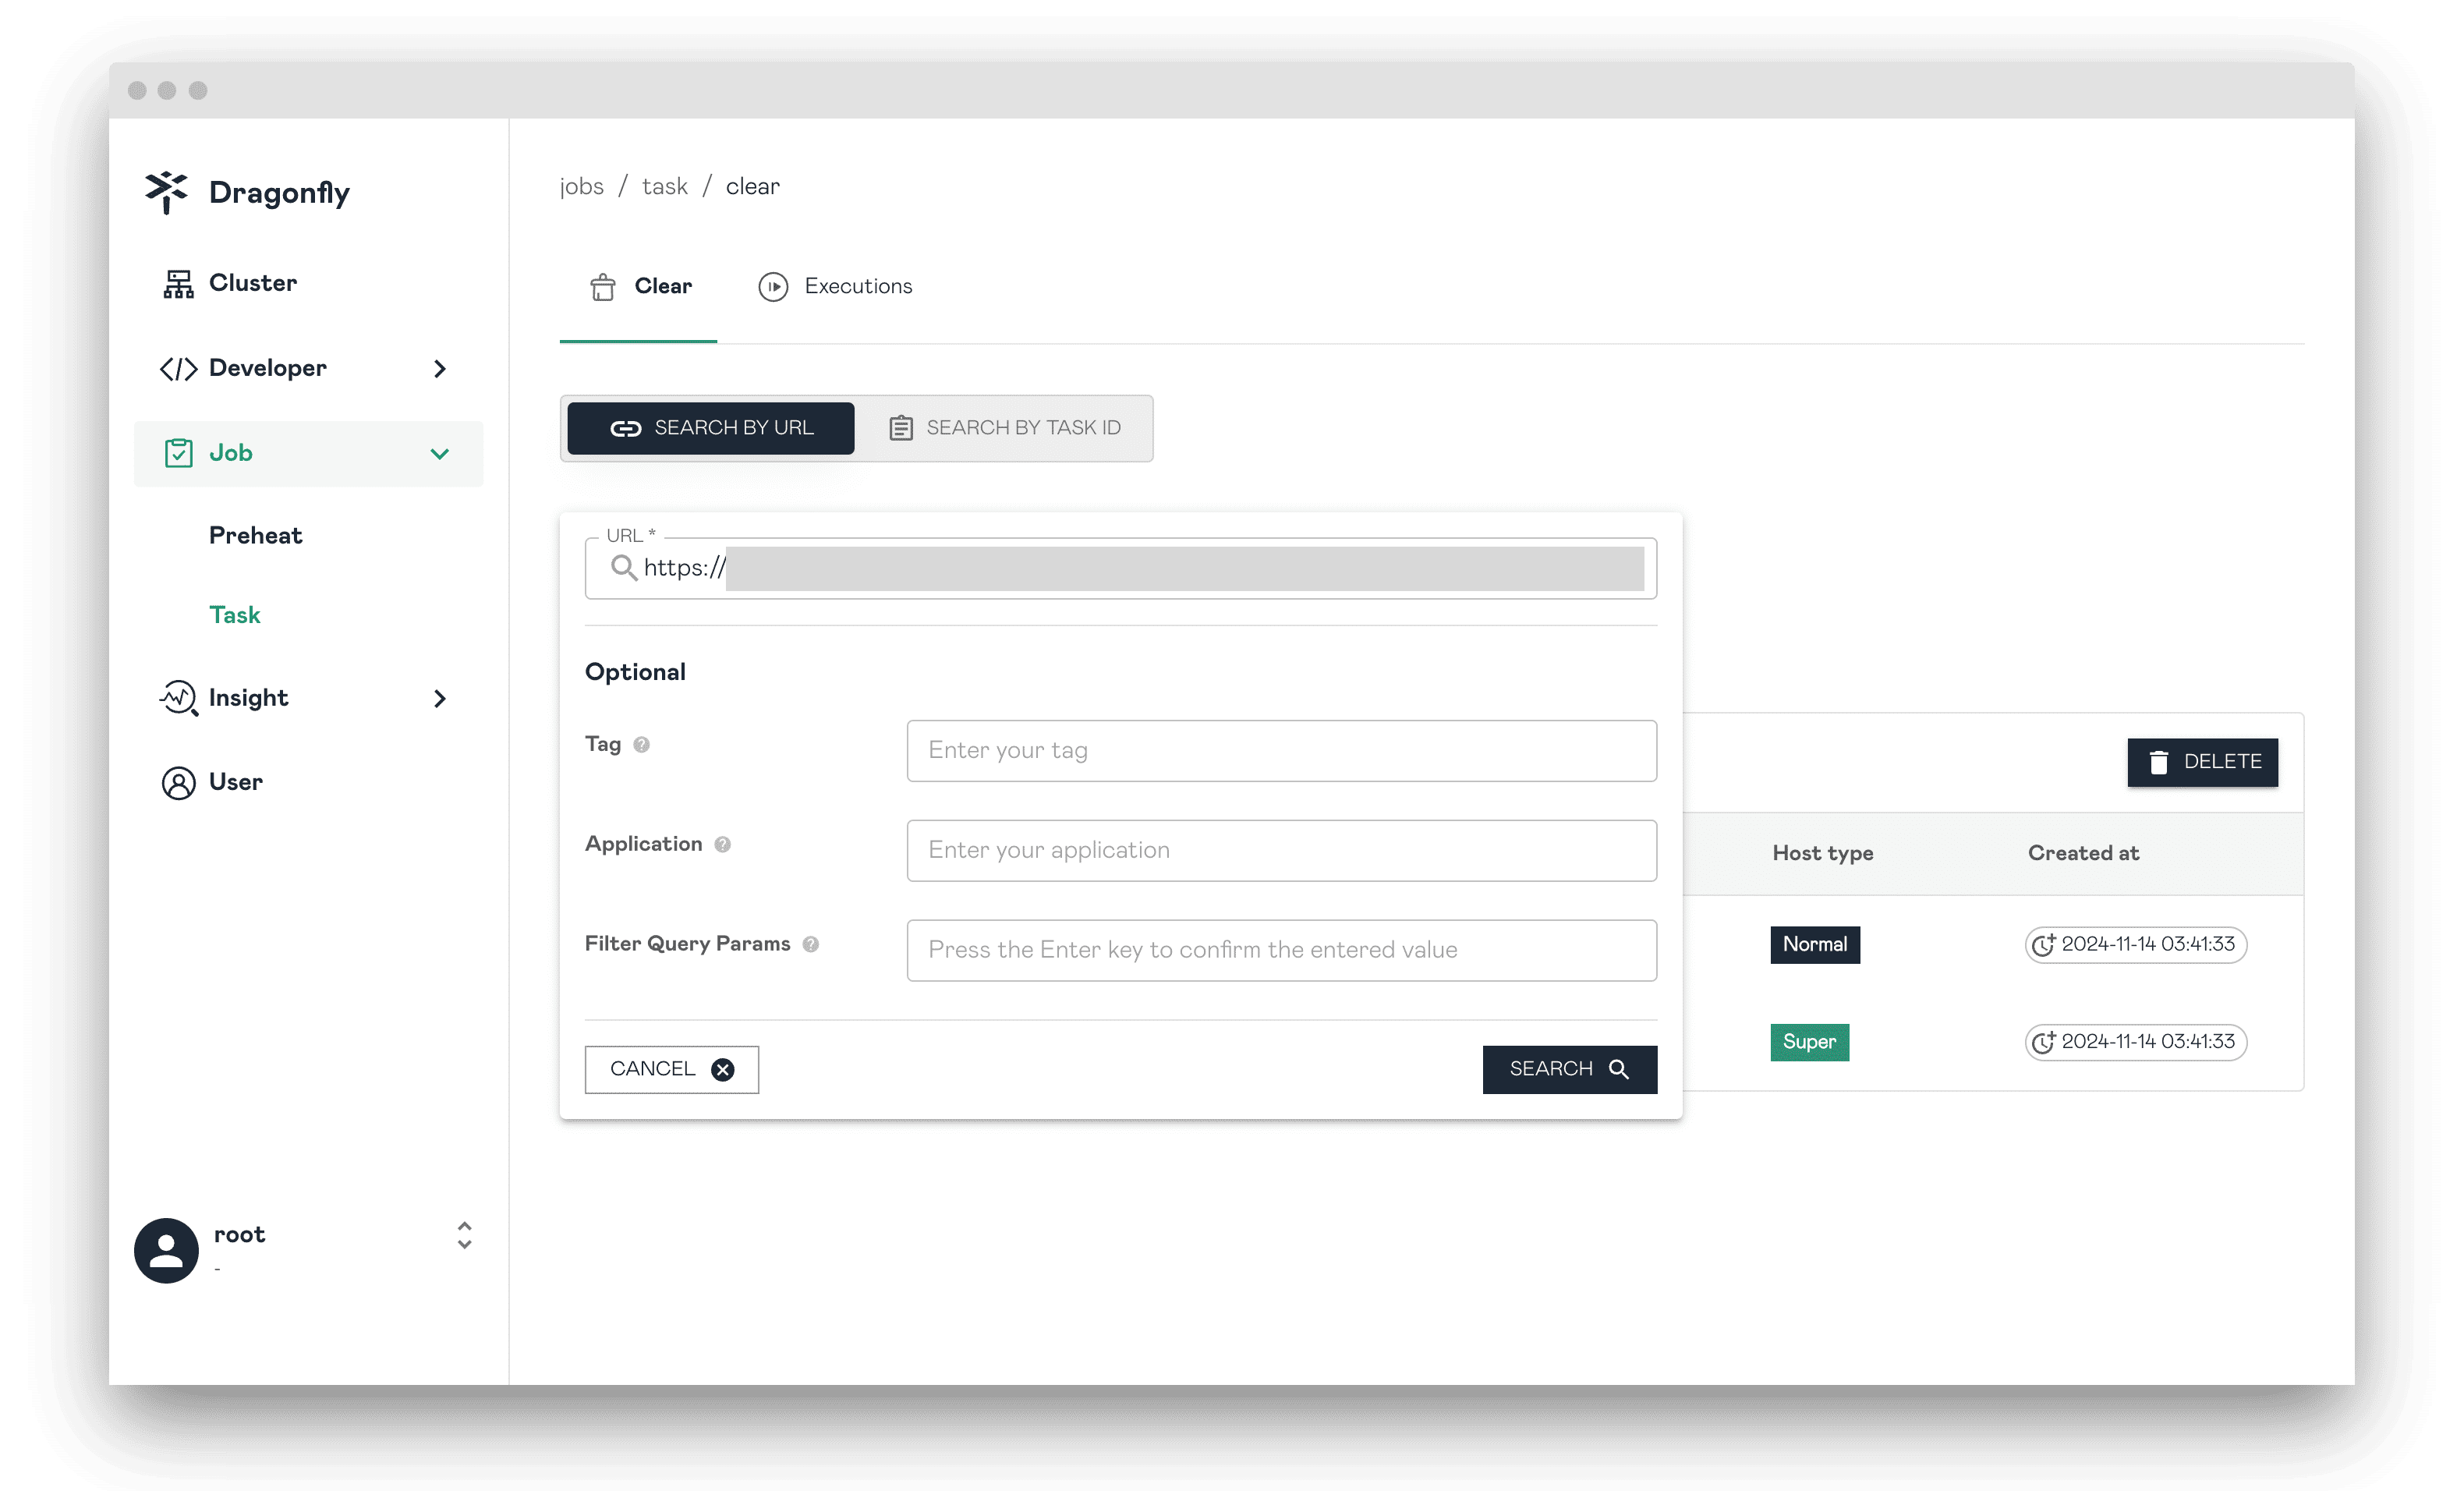
Task: Show help for Tag option
Action: coord(642,745)
